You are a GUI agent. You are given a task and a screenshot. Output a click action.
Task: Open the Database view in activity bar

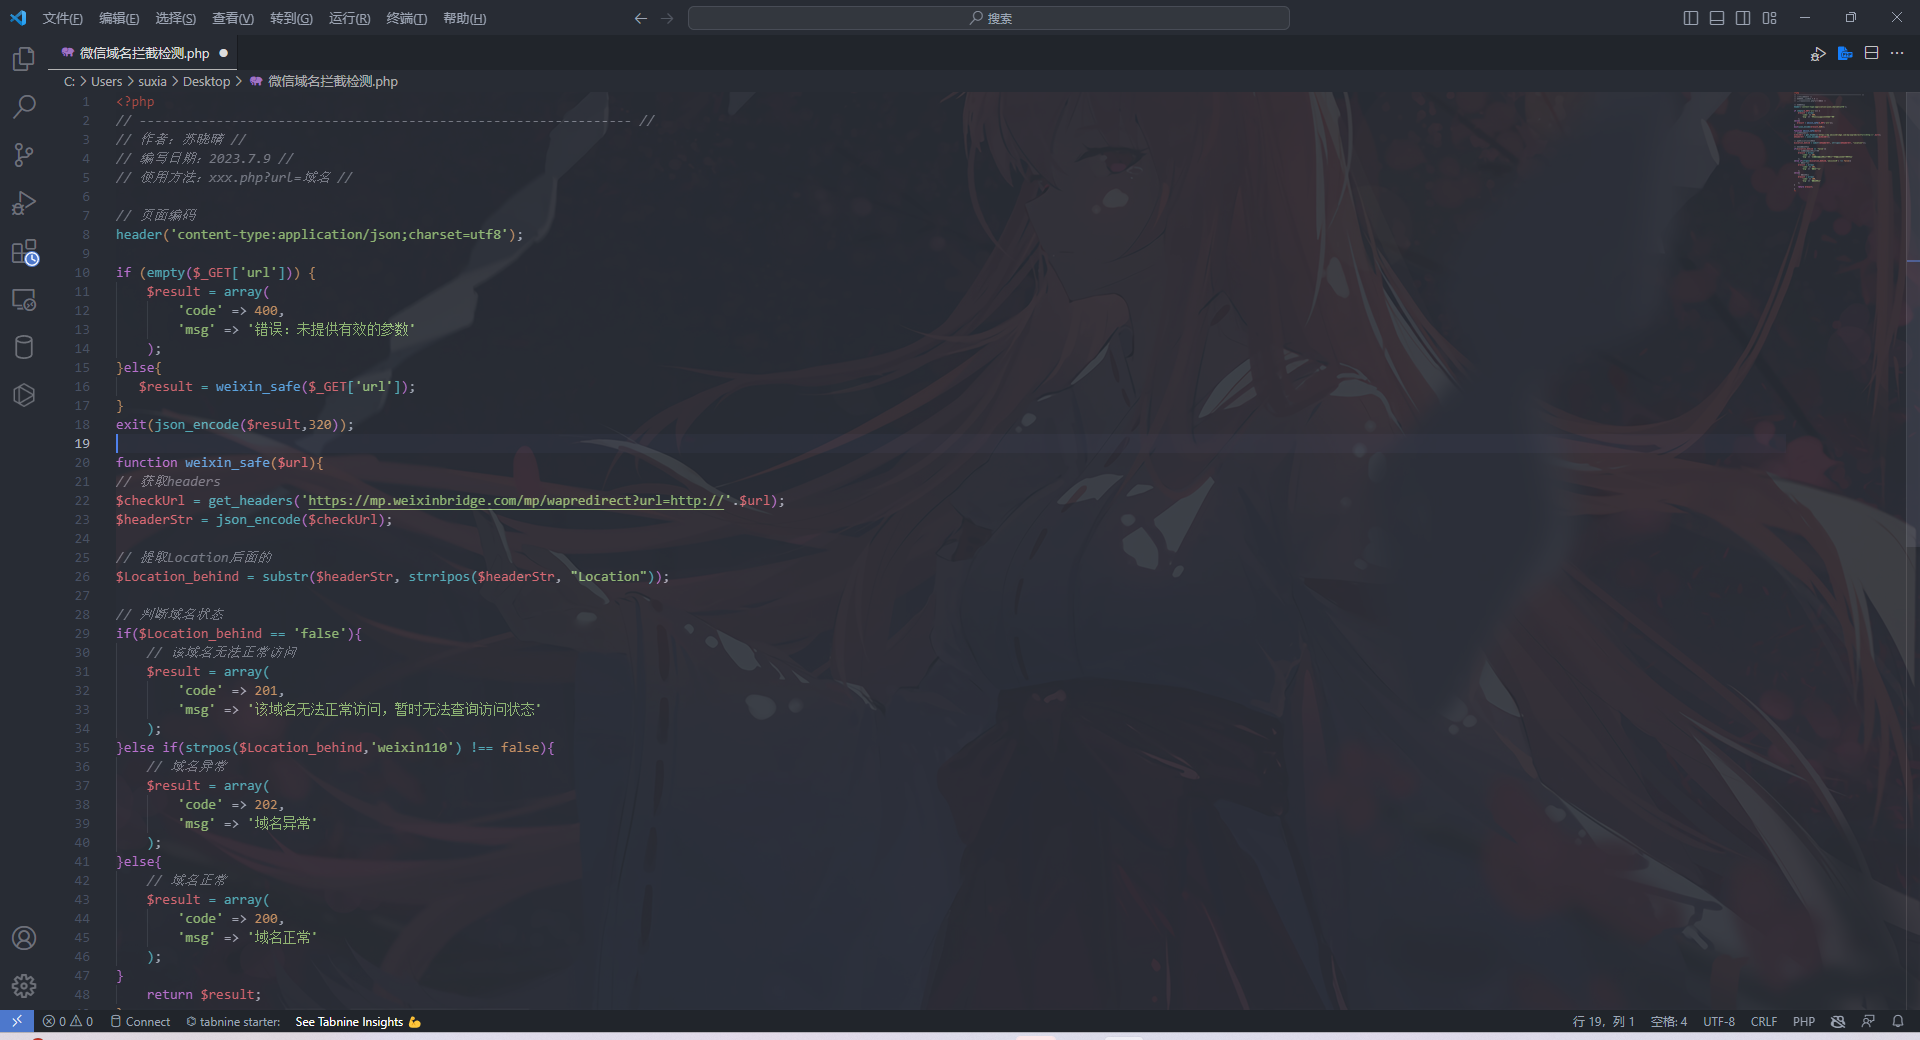24,347
